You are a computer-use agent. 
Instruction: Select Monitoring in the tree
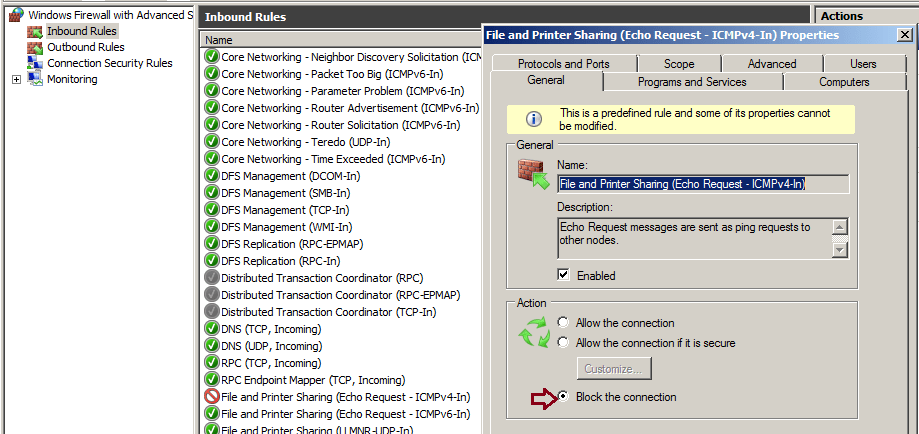(72, 79)
